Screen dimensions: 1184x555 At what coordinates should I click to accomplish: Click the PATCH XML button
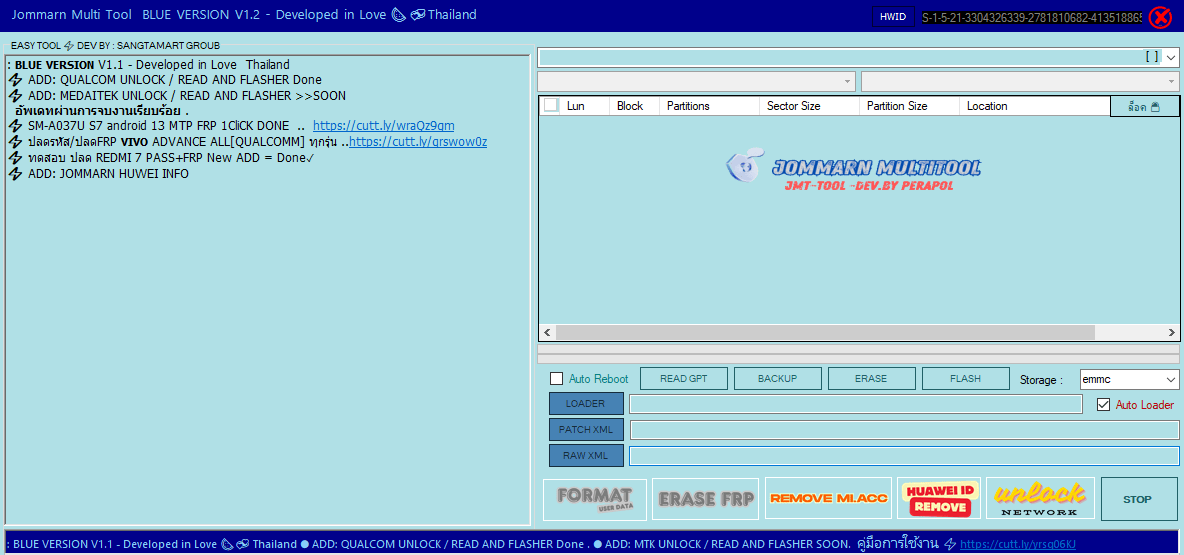586,430
